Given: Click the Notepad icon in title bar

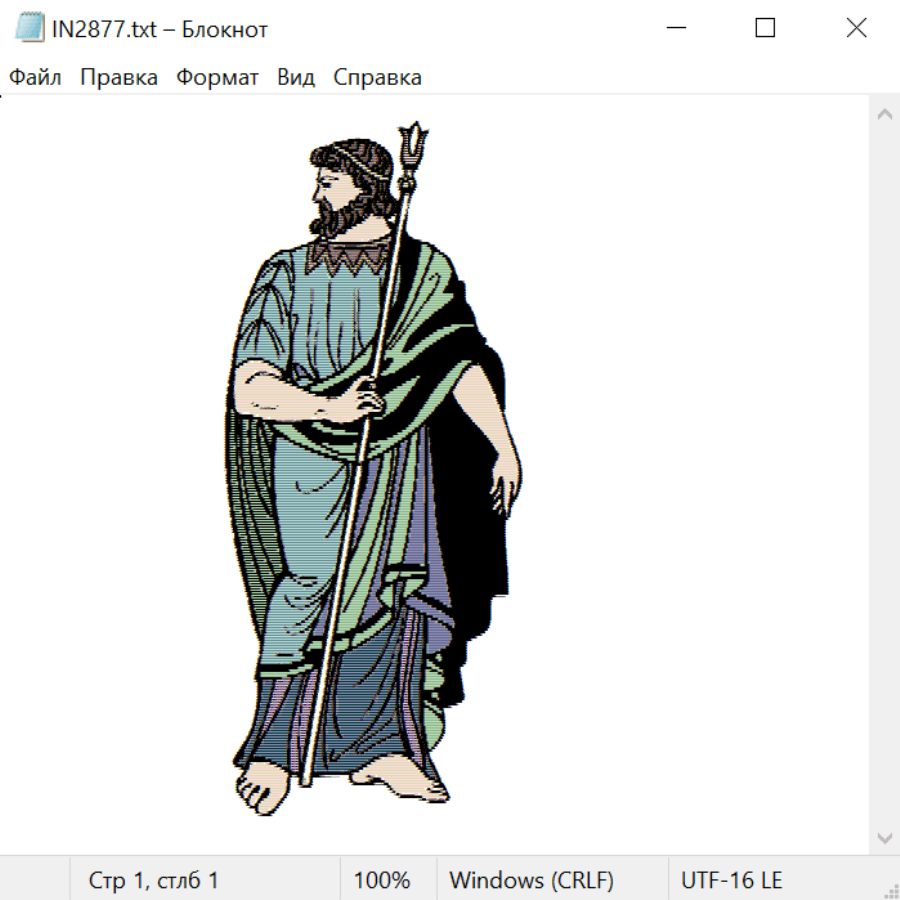Looking at the screenshot, I should [x=28, y=28].
